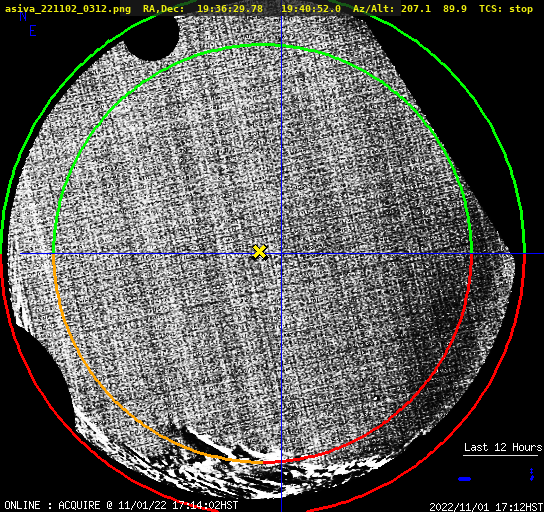Select the asiva_221102_0312.png filename label
The image size is (544, 512).
point(68,9)
